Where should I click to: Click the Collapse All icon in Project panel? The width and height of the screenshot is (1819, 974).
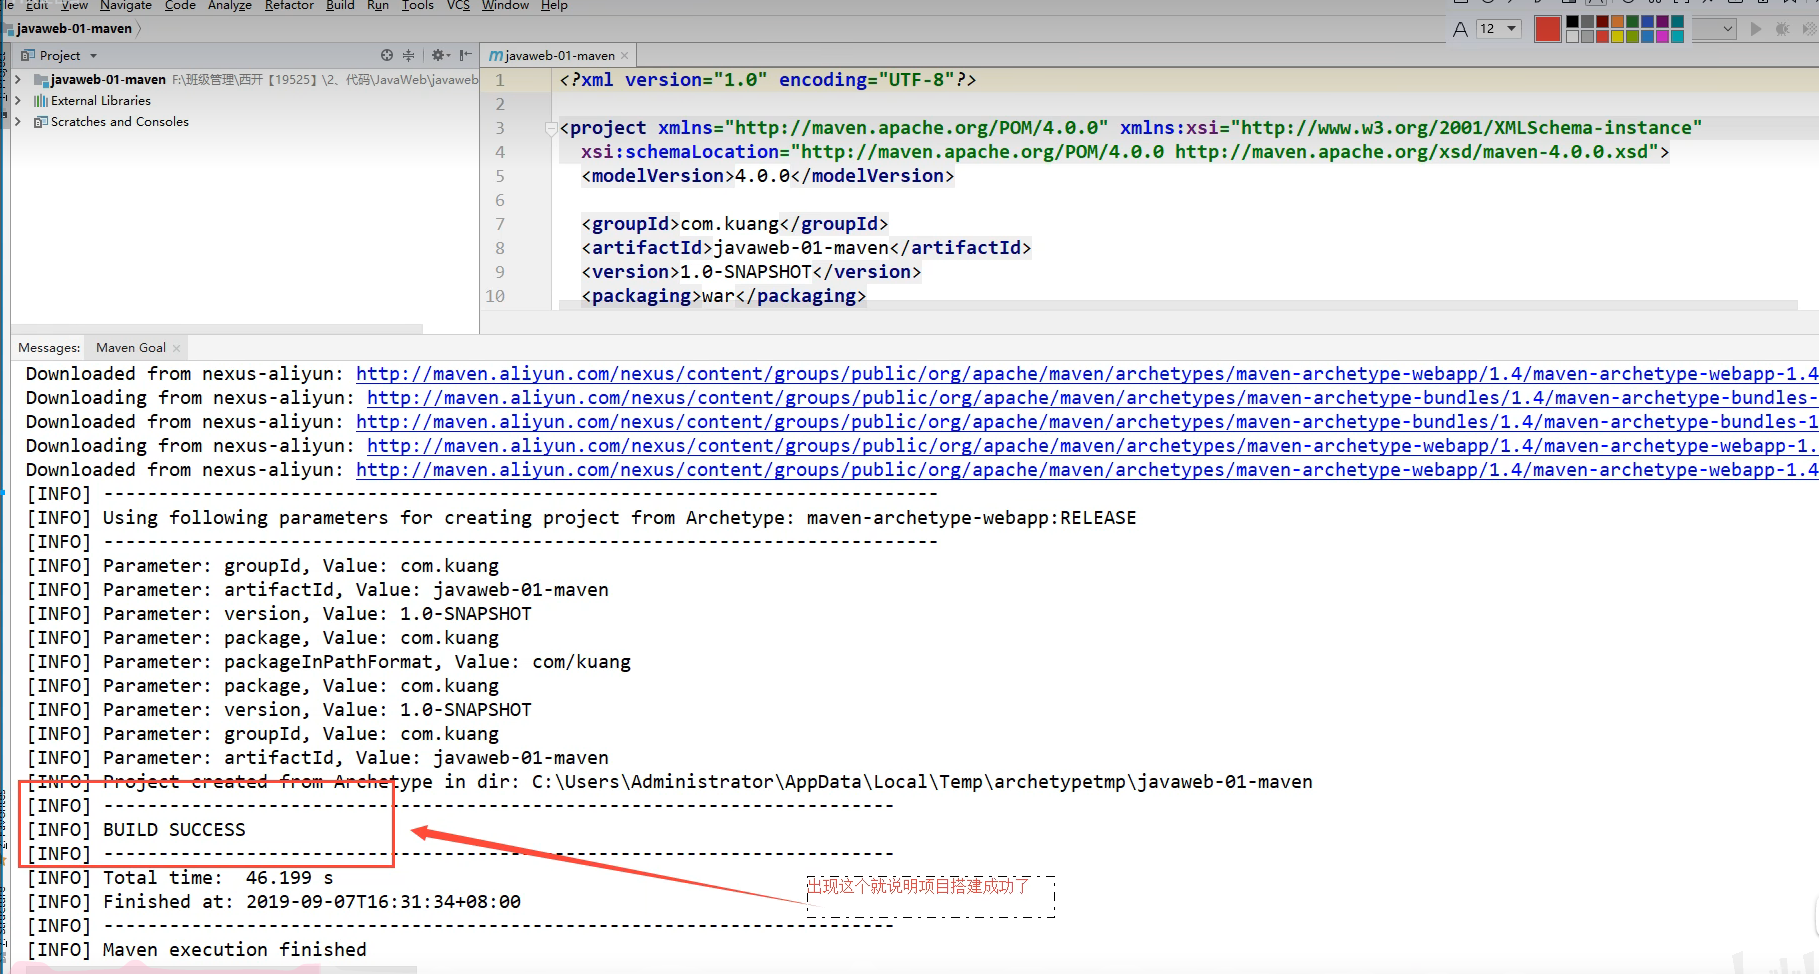click(x=408, y=56)
